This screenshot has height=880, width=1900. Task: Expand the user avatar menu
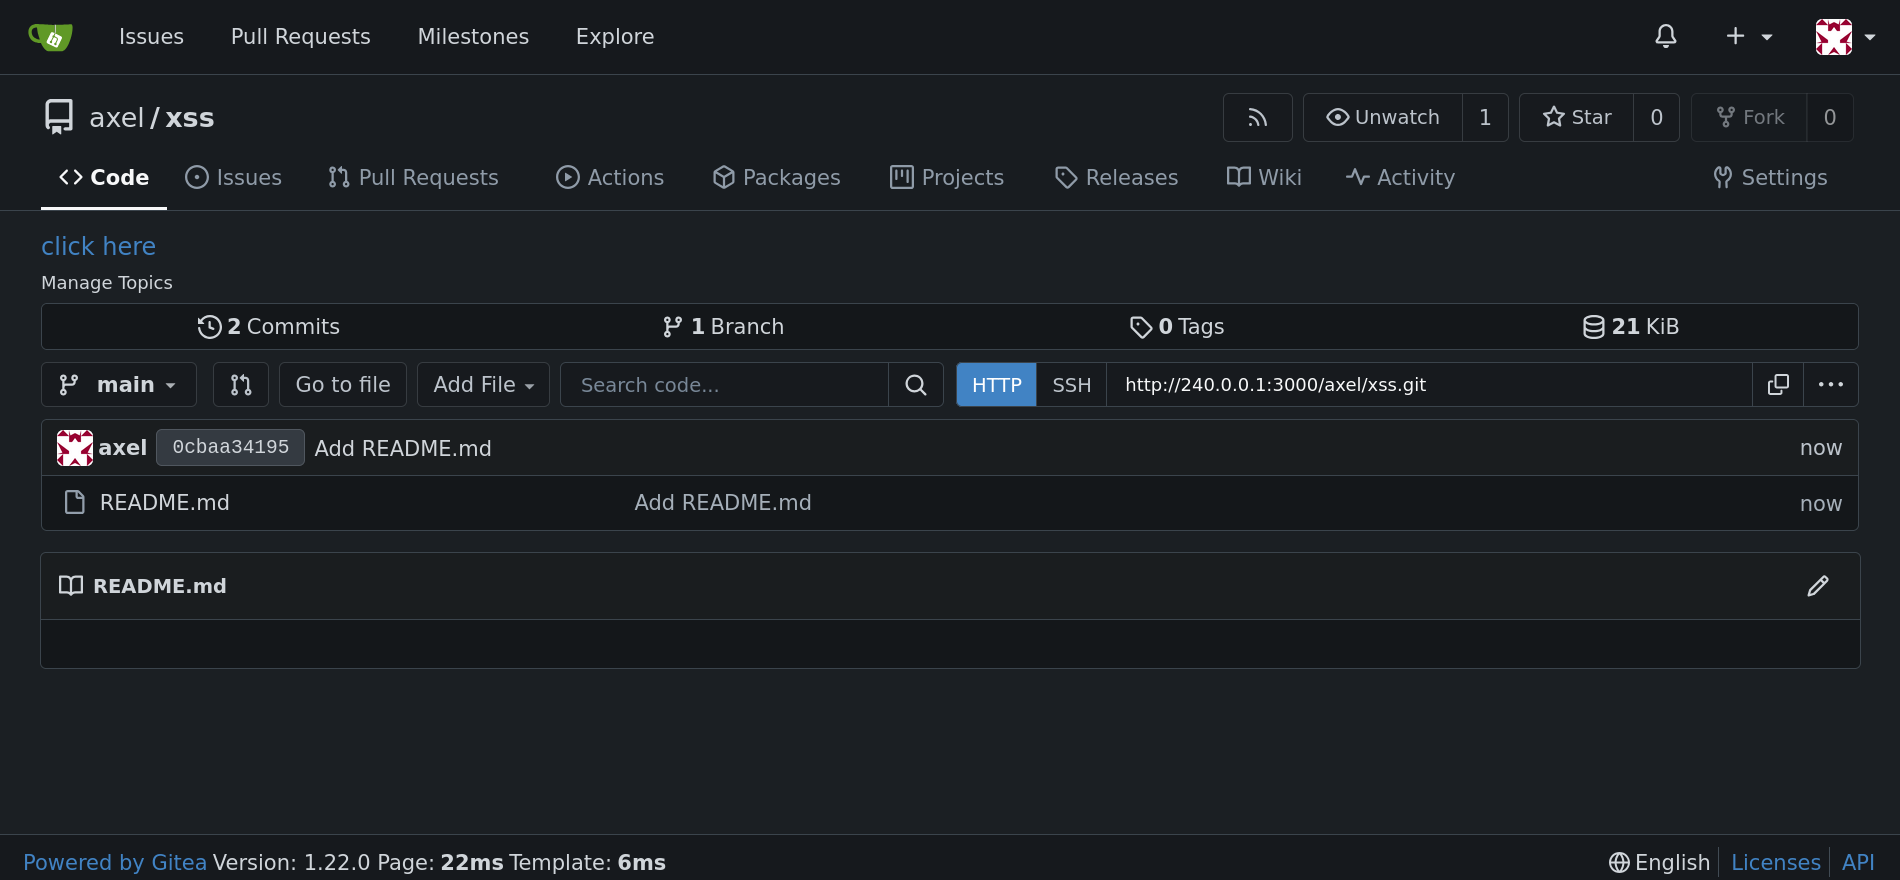(x=1845, y=37)
